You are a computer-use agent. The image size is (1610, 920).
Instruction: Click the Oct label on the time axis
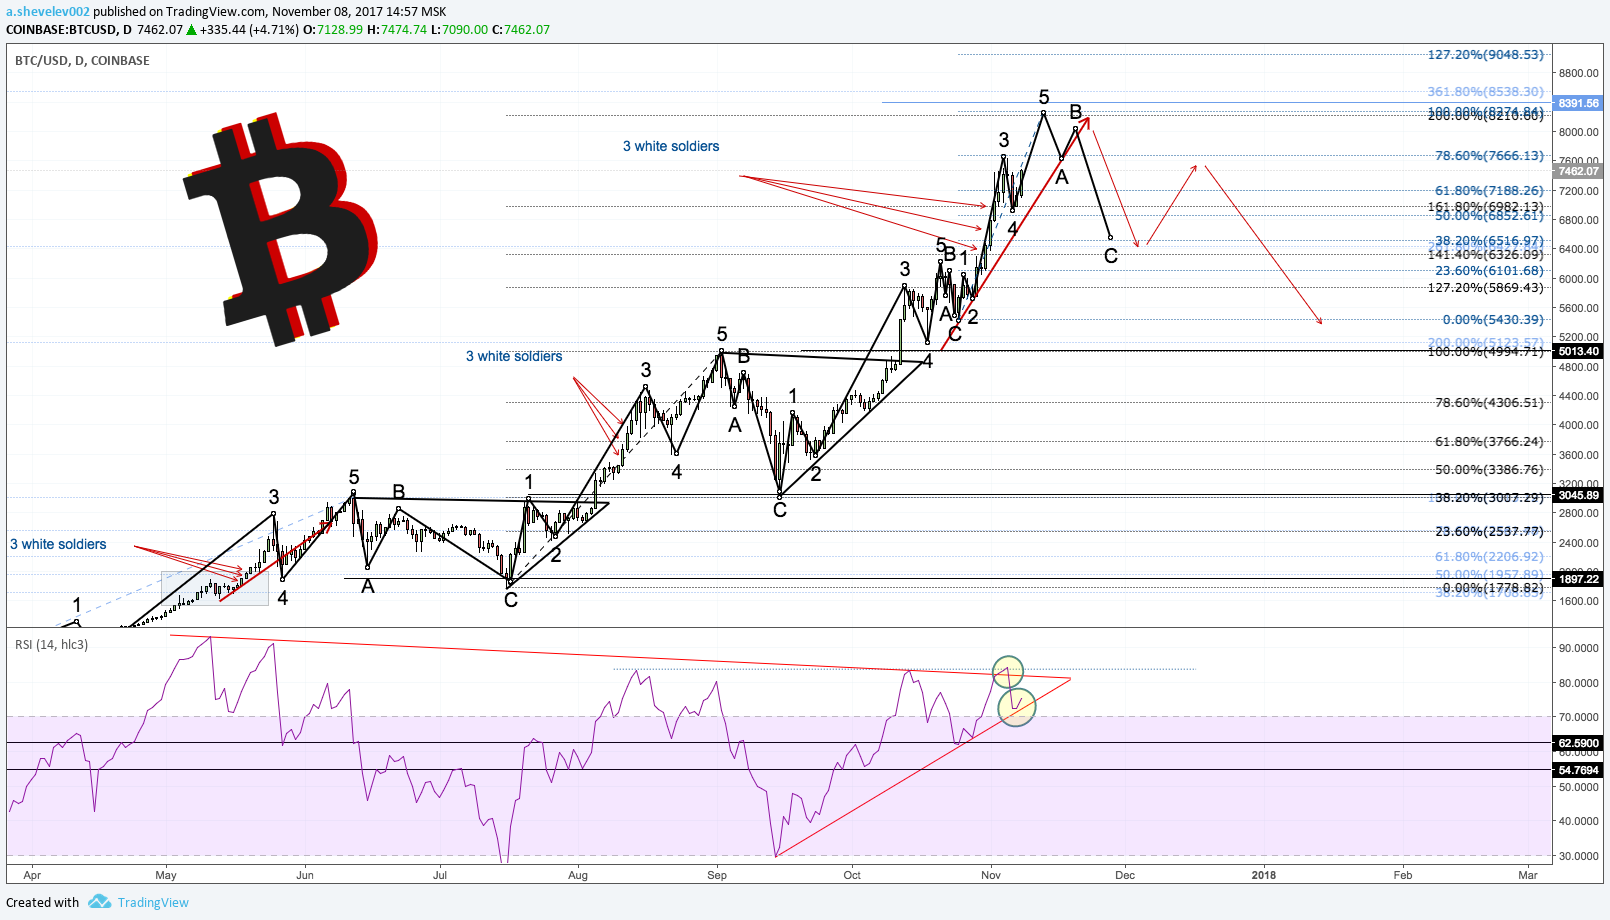tap(852, 875)
